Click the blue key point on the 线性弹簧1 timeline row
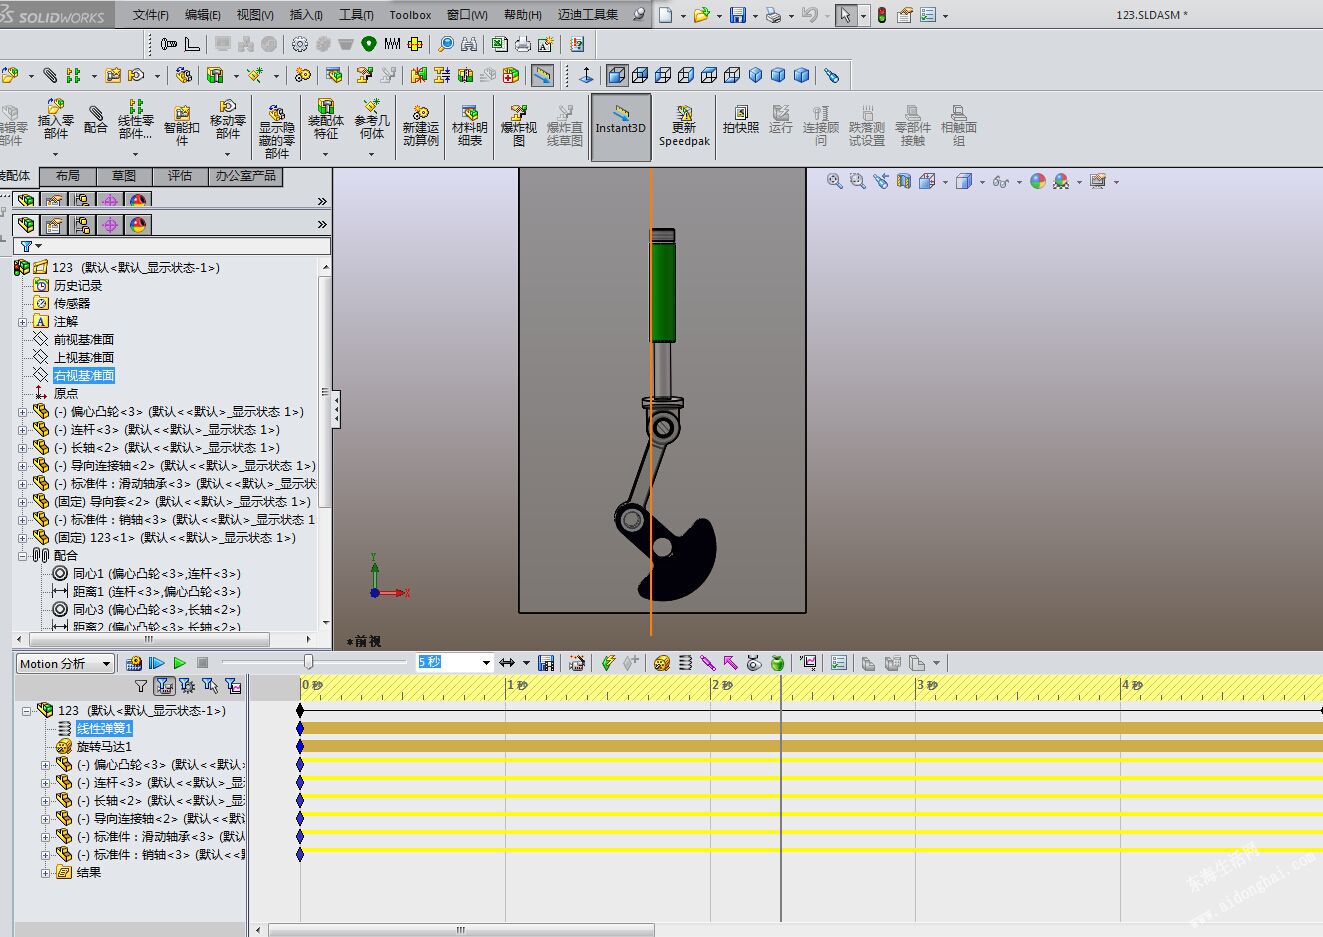Screen dimensions: 1323x937 pyautogui.click(x=300, y=728)
